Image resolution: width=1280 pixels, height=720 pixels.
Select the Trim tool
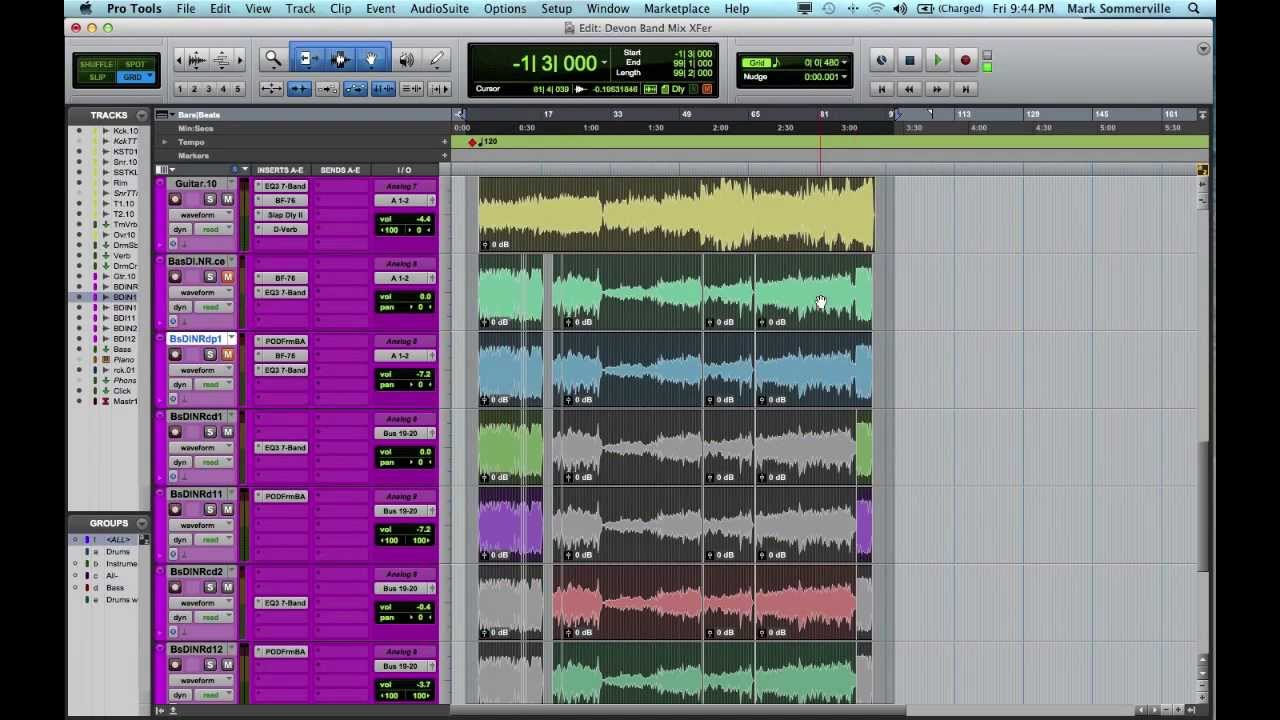(x=307, y=60)
